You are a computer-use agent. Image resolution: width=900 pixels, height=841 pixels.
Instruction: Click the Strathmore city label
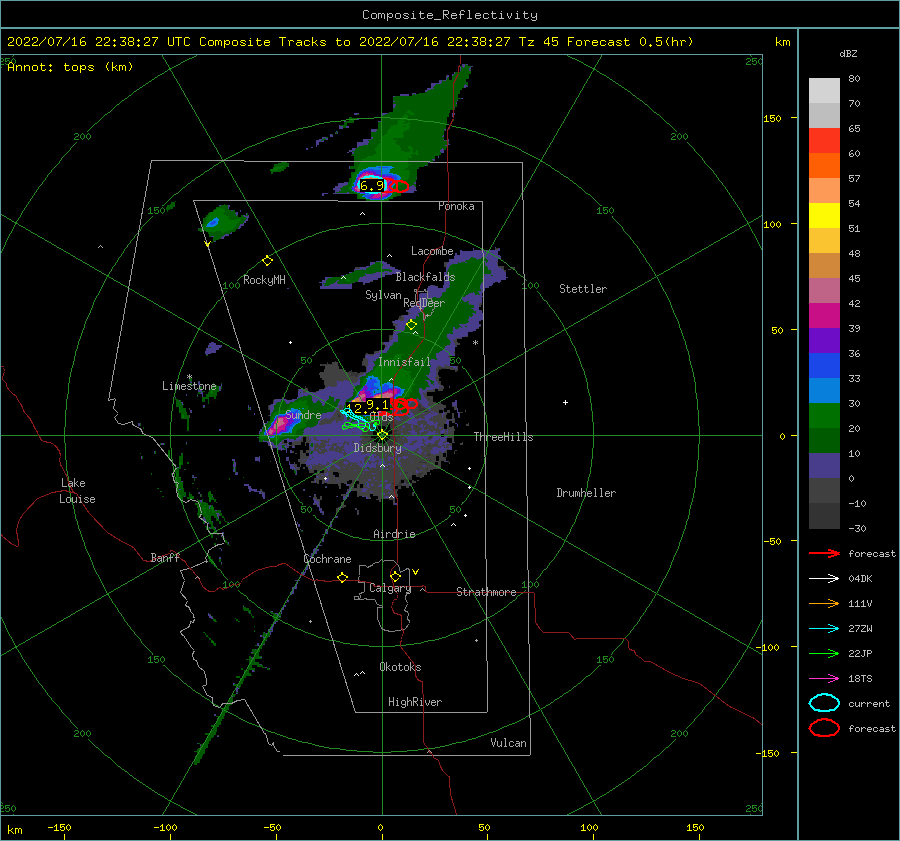tap(486, 592)
